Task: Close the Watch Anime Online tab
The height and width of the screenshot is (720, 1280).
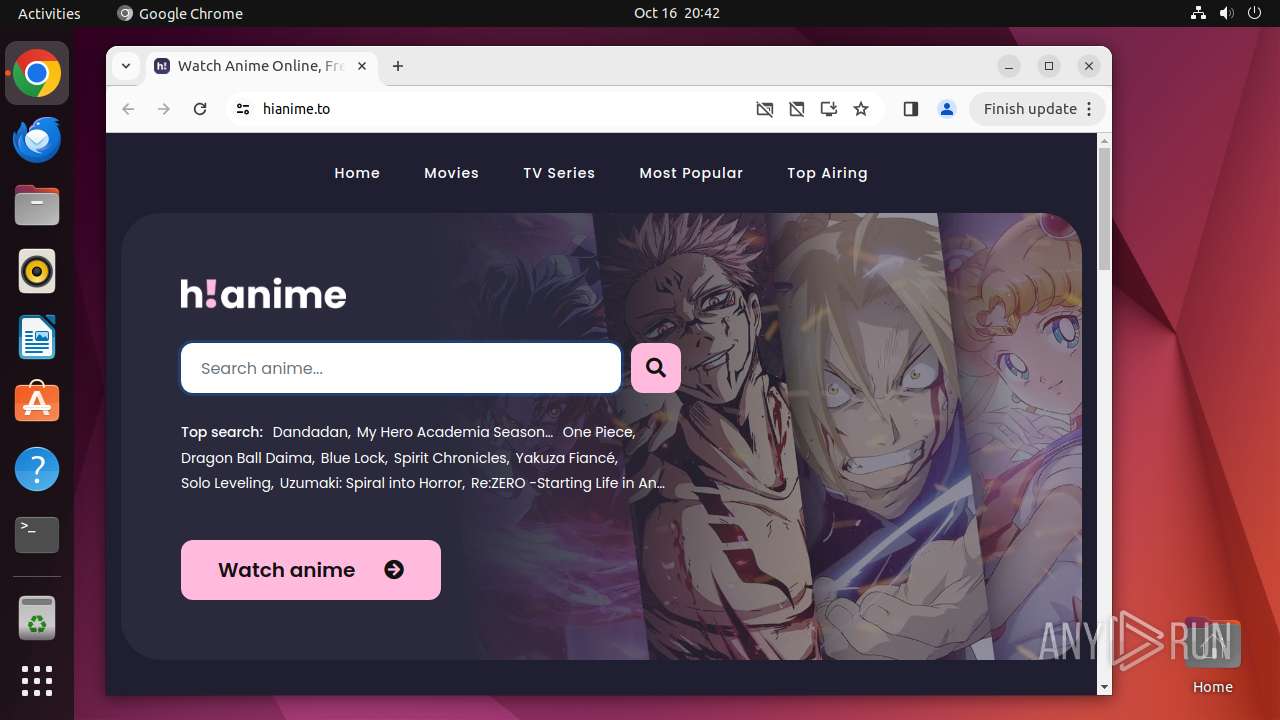Action: 362,66
